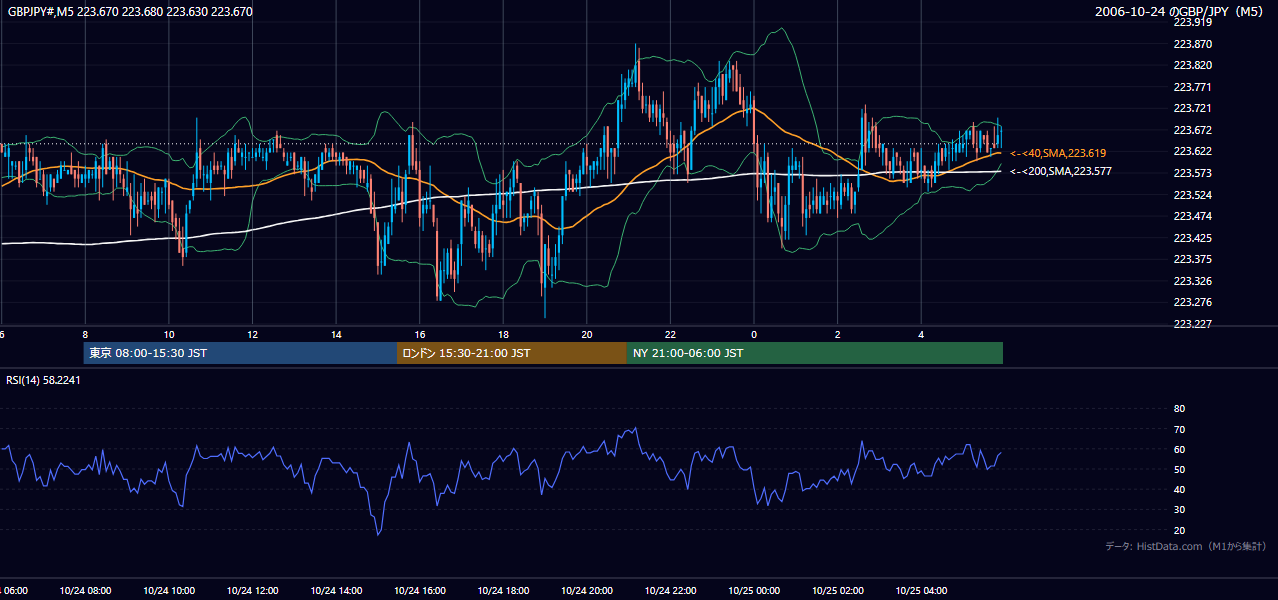Viewport: 1278px width, 600px height.
Task: Click price axis value 223.771
Action: point(1192,87)
